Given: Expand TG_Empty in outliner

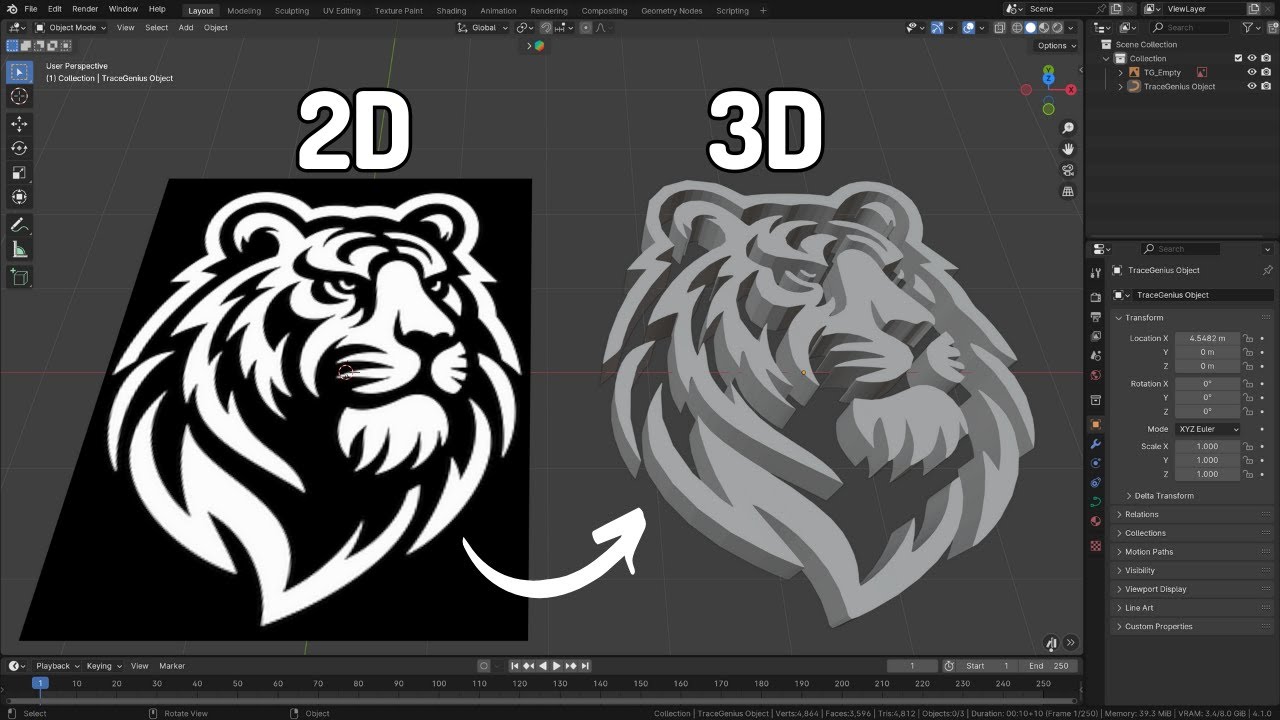Looking at the screenshot, I should [x=1121, y=72].
